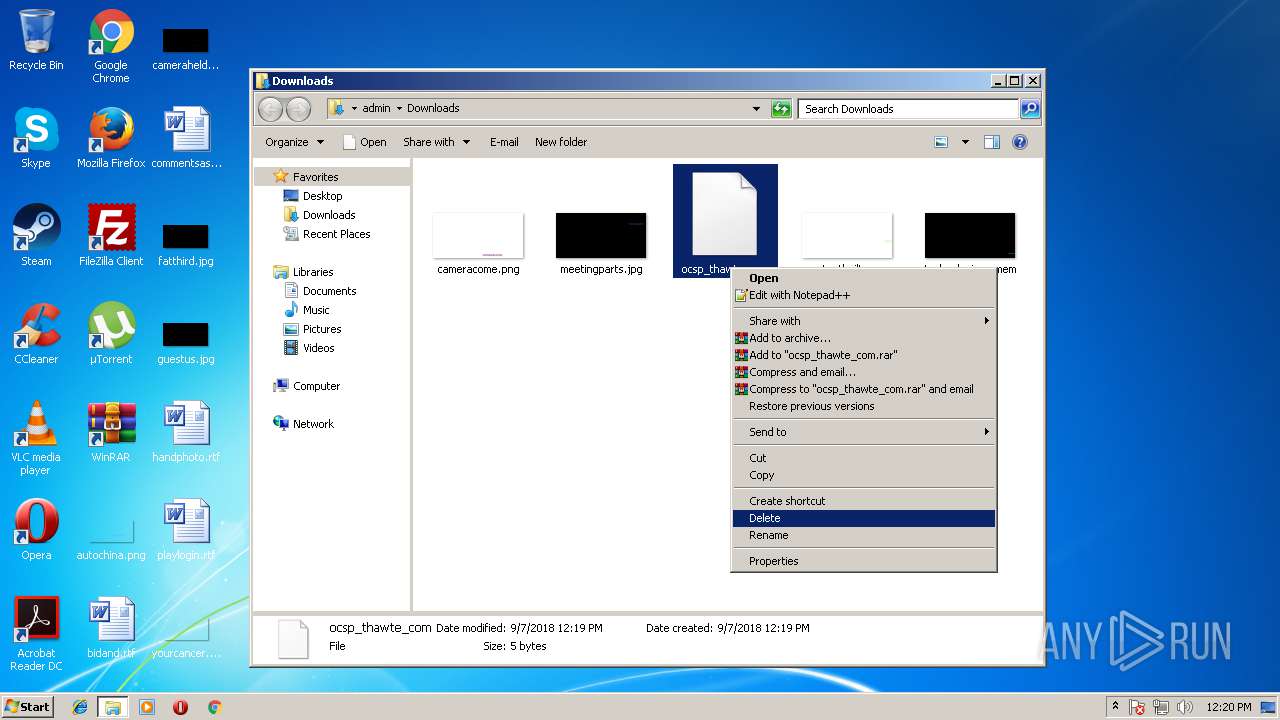The image size is (1280, 720).
Task: Launch VLC media player shortcut
Action: (36, 438)
